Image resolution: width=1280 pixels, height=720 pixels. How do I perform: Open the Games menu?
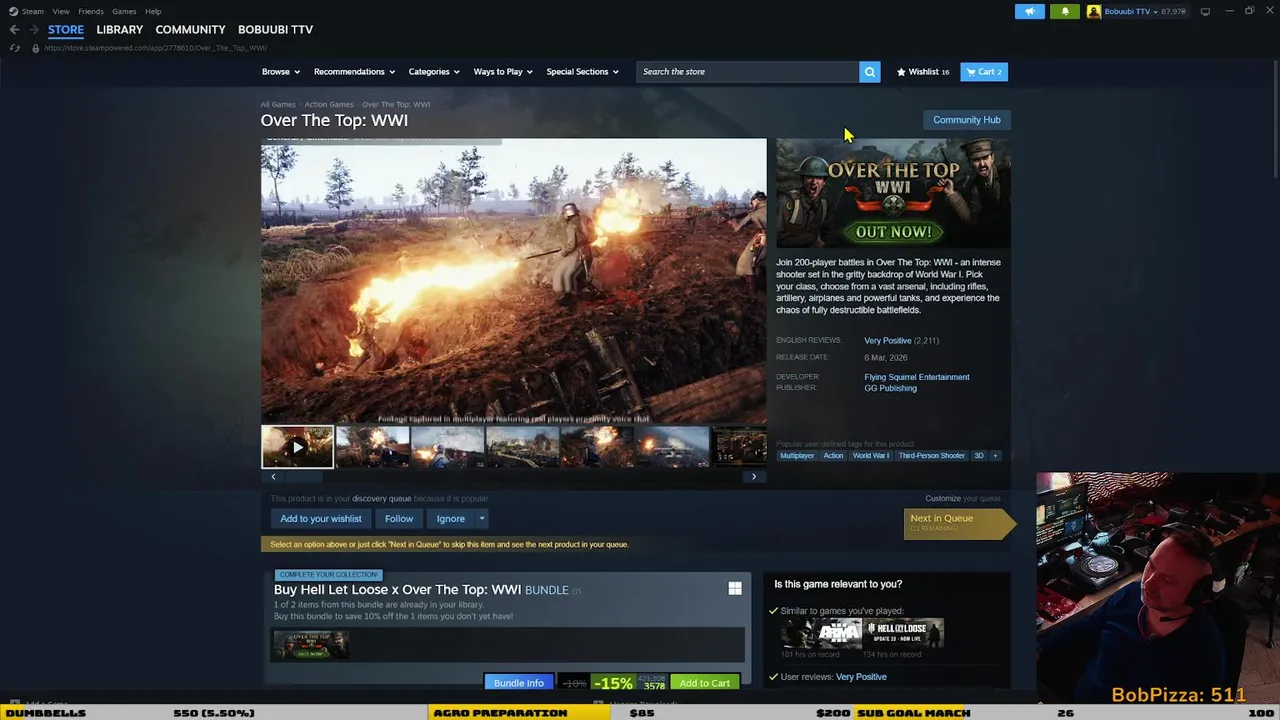click(124, 11)
